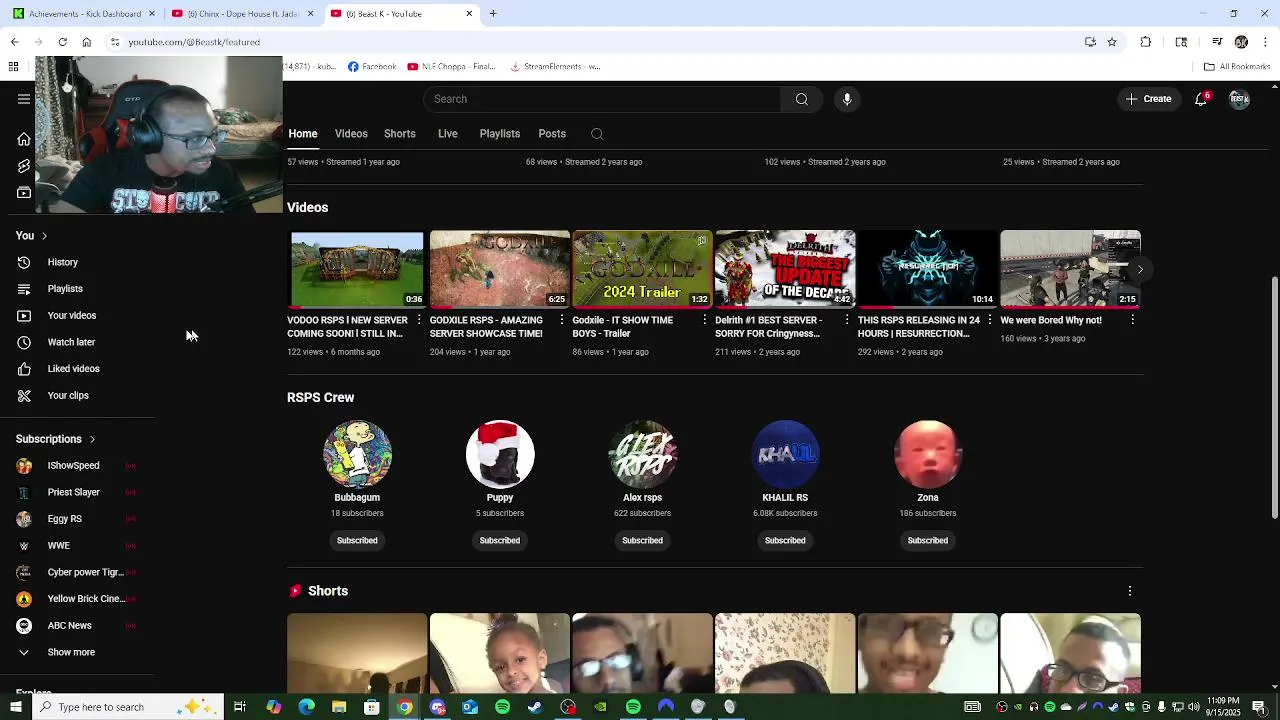Expand the Subscriptions section chevron

pyautogui.click(x=92, y=439)
